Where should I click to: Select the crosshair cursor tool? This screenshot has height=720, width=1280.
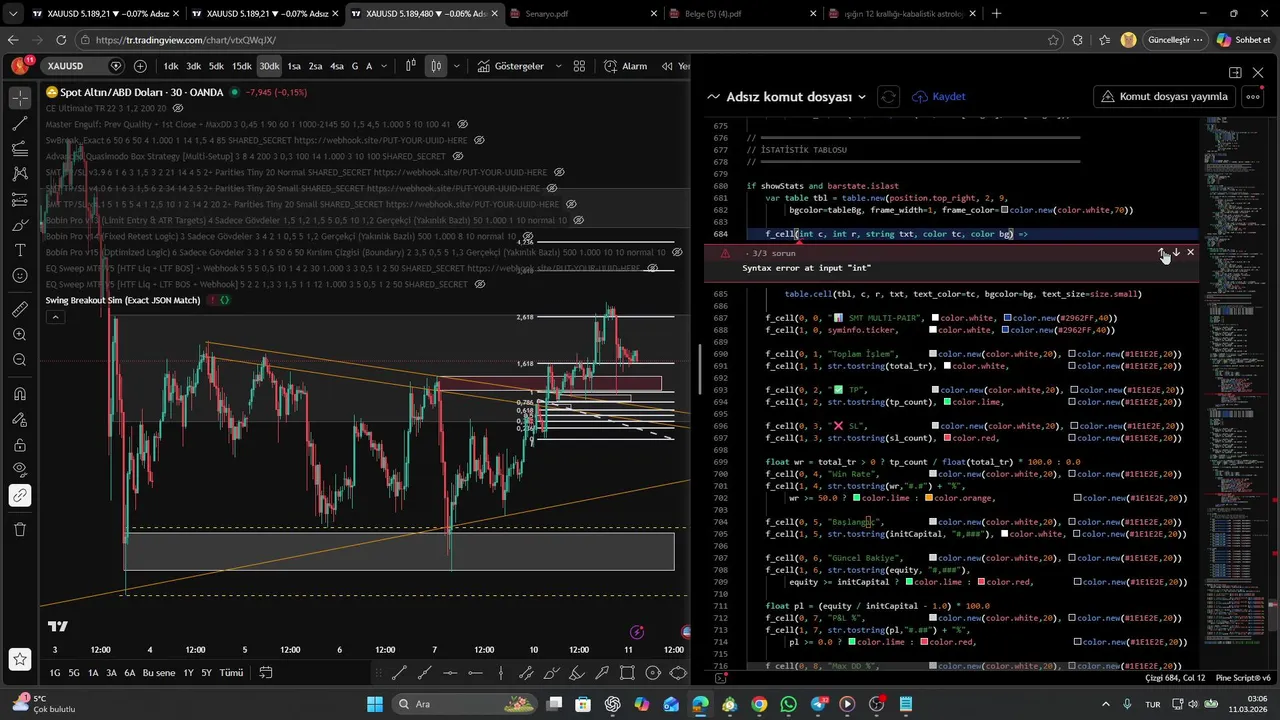coord(20,98)
